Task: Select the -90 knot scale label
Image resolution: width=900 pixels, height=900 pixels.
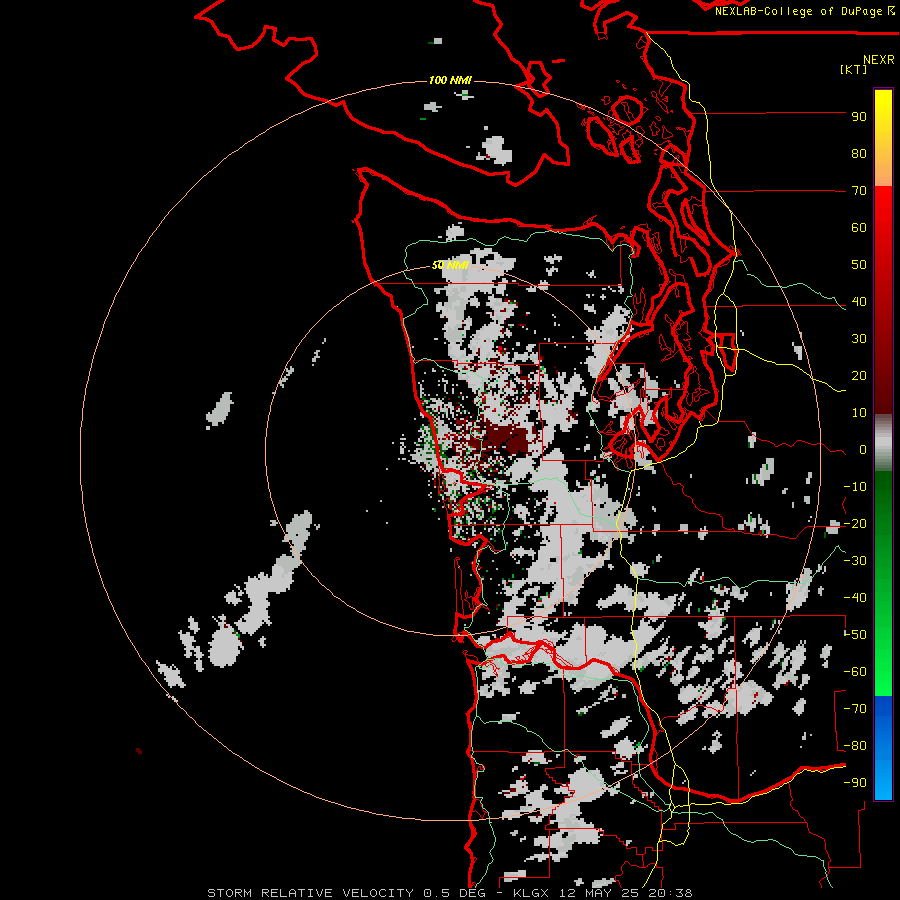Action: coord(855,783)
